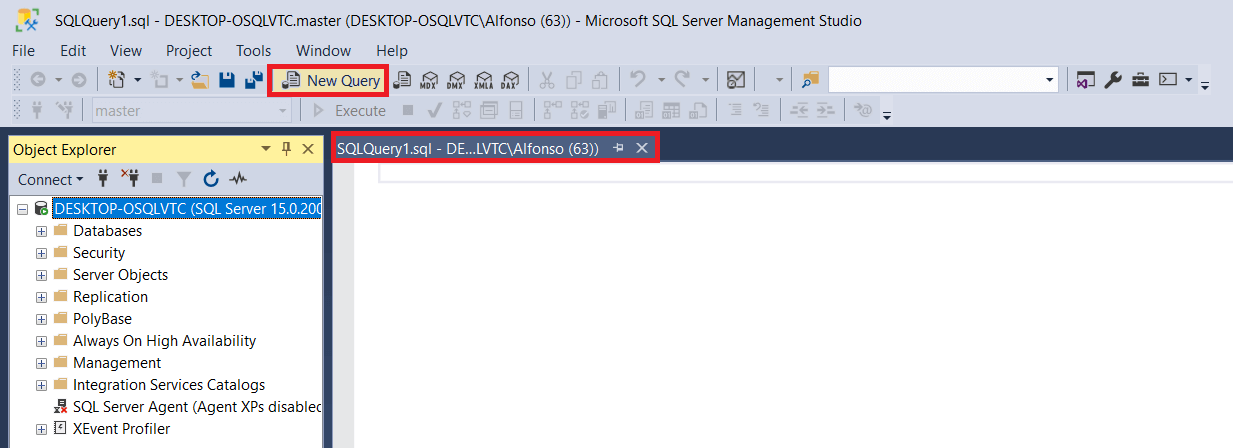Expand the Server Objects folder node
The image size is (1233, 448).
(41, 275)
